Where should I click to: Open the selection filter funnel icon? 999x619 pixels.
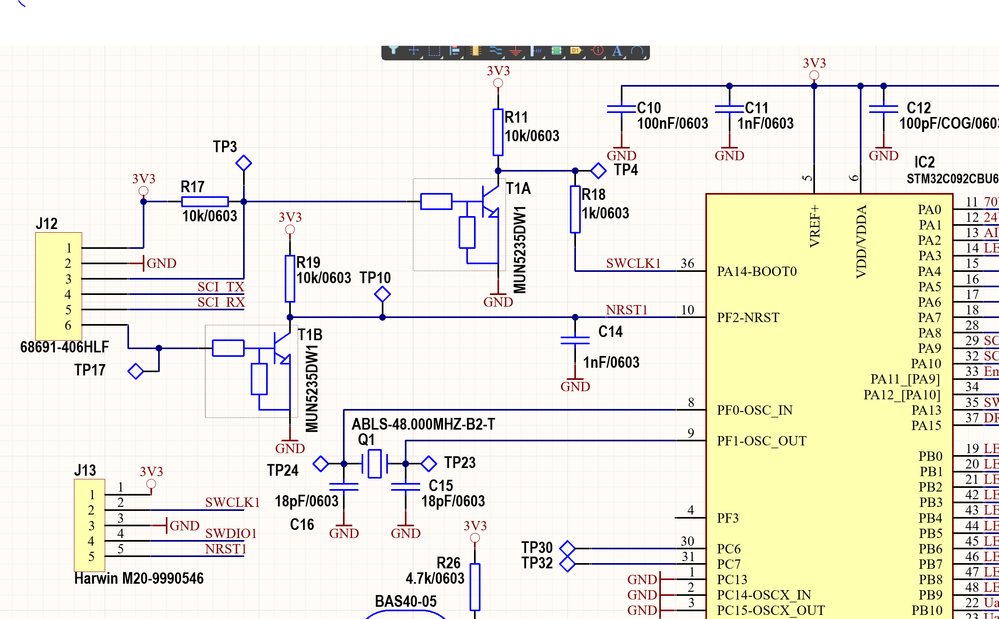[x=393, y=50]
